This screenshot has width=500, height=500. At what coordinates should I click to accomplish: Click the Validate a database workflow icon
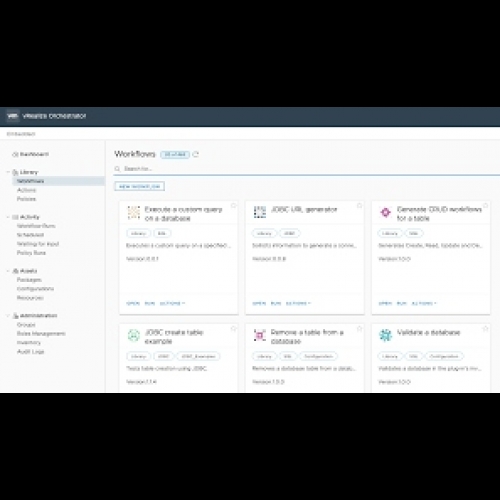click(x=386, y=335)
